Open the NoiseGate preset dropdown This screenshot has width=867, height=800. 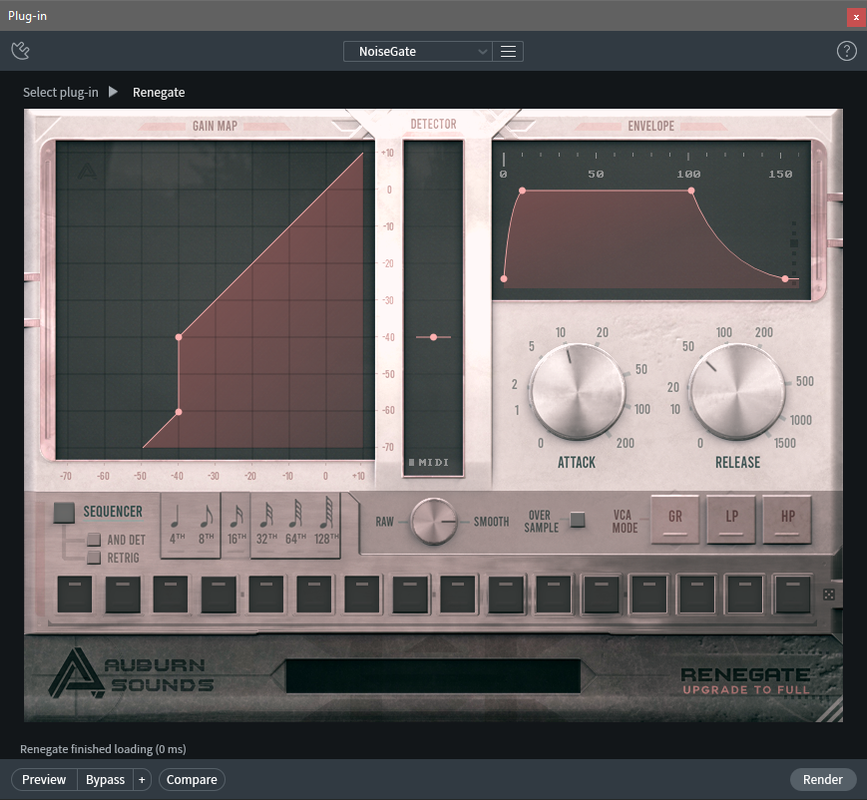[x=417, y=51]
